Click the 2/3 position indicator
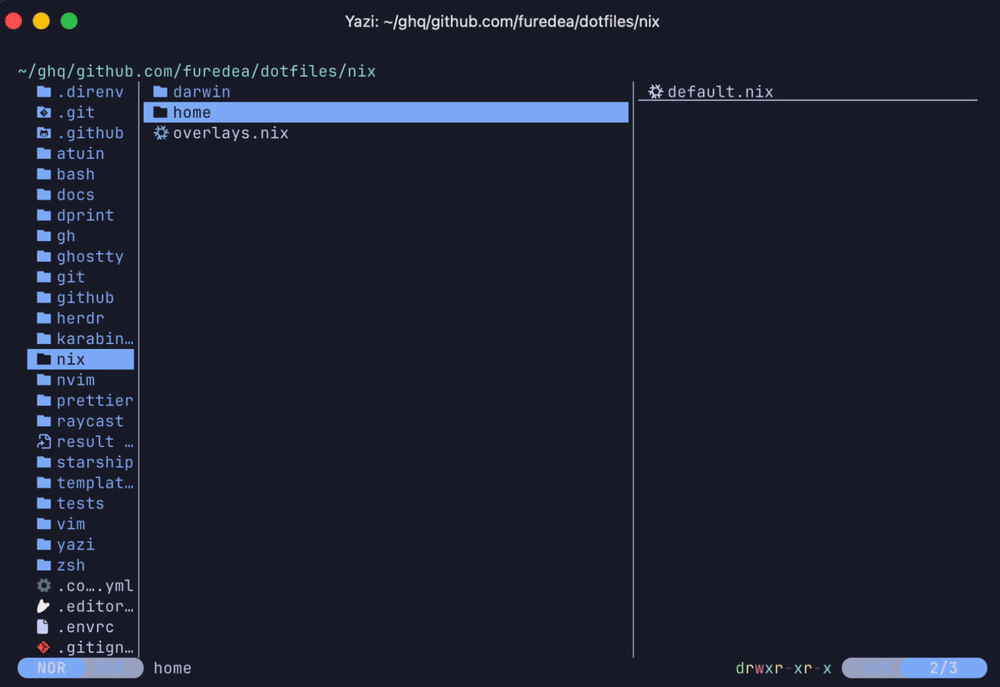Image resolution: width=1000 pixels, height=687 pixels. (x=943, y=668)
